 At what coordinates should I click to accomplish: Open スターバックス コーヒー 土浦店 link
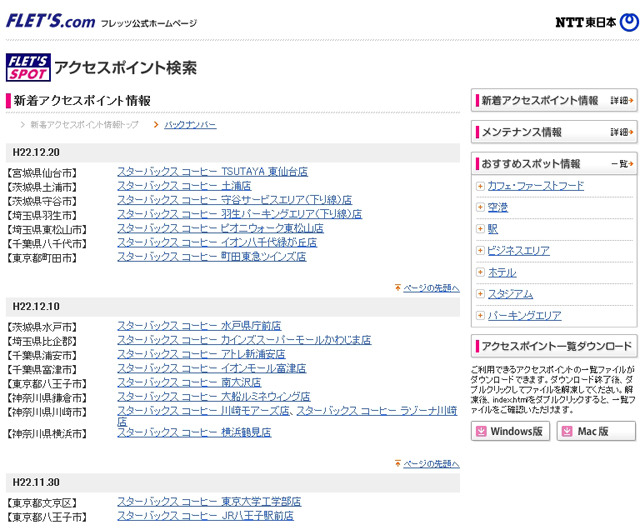pyautogui.click(x=184, y=186)
